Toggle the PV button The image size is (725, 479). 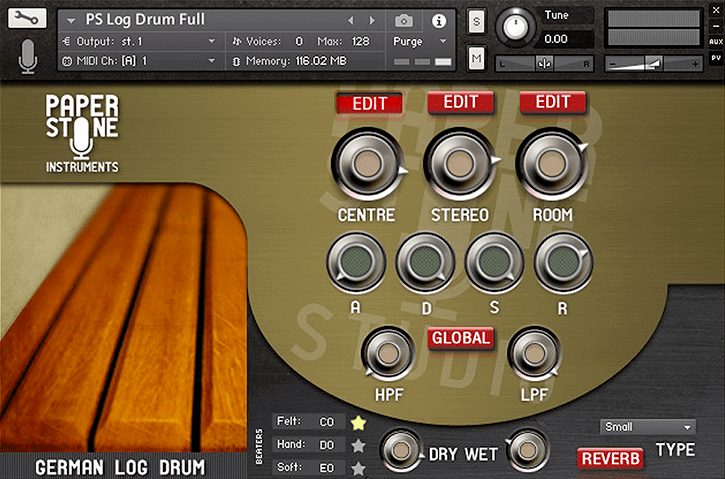(716, 58)
